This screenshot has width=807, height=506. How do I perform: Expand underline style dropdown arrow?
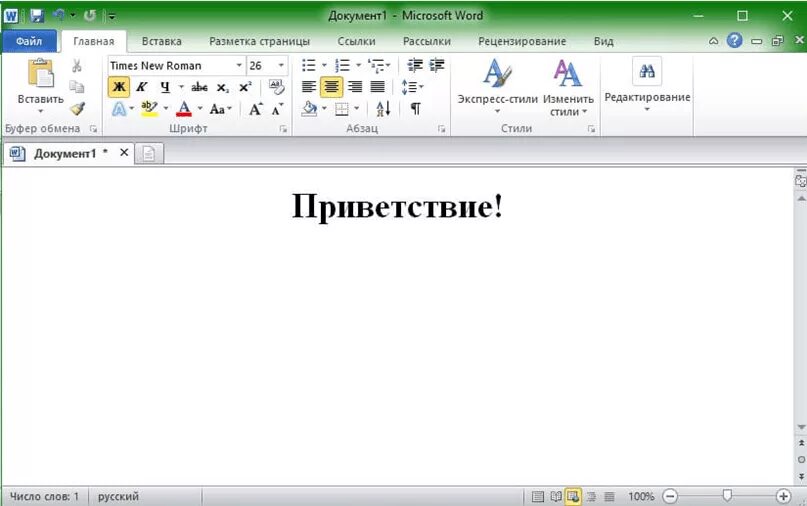(181, 87)
